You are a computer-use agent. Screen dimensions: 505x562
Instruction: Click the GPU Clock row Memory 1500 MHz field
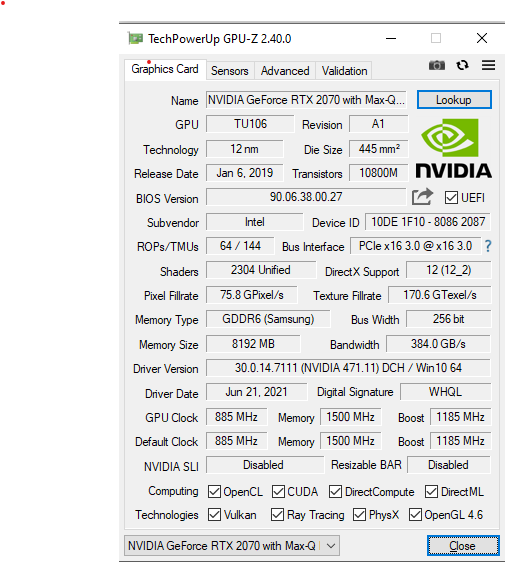351,417
